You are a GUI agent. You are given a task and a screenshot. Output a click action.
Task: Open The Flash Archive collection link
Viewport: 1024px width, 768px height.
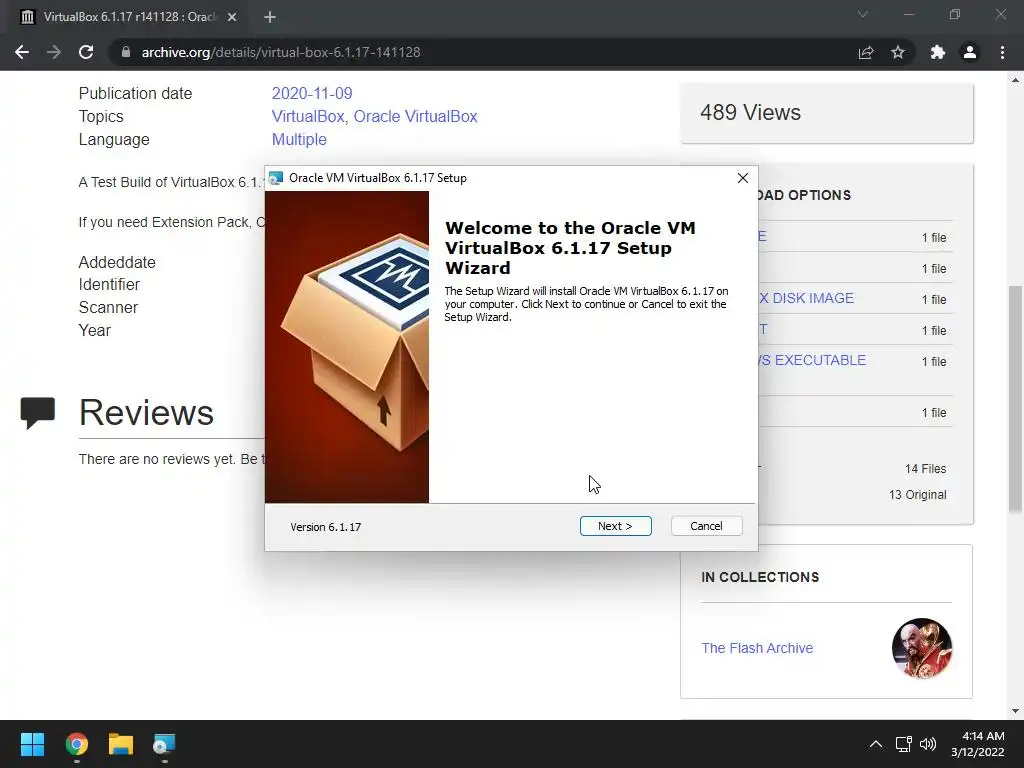click(x=757, y=648)
